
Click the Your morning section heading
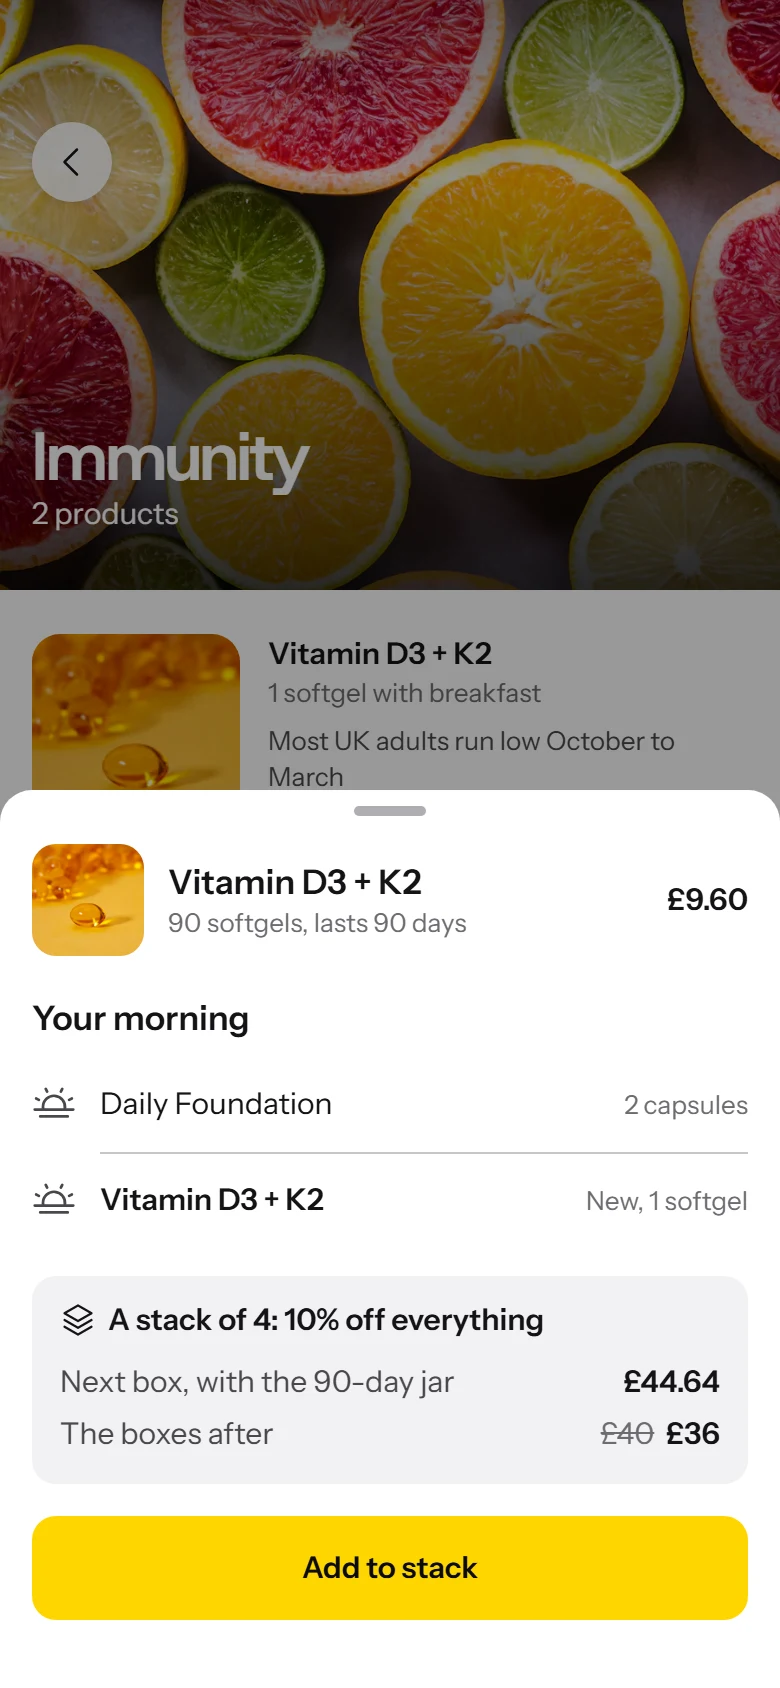coord(141,1019)
